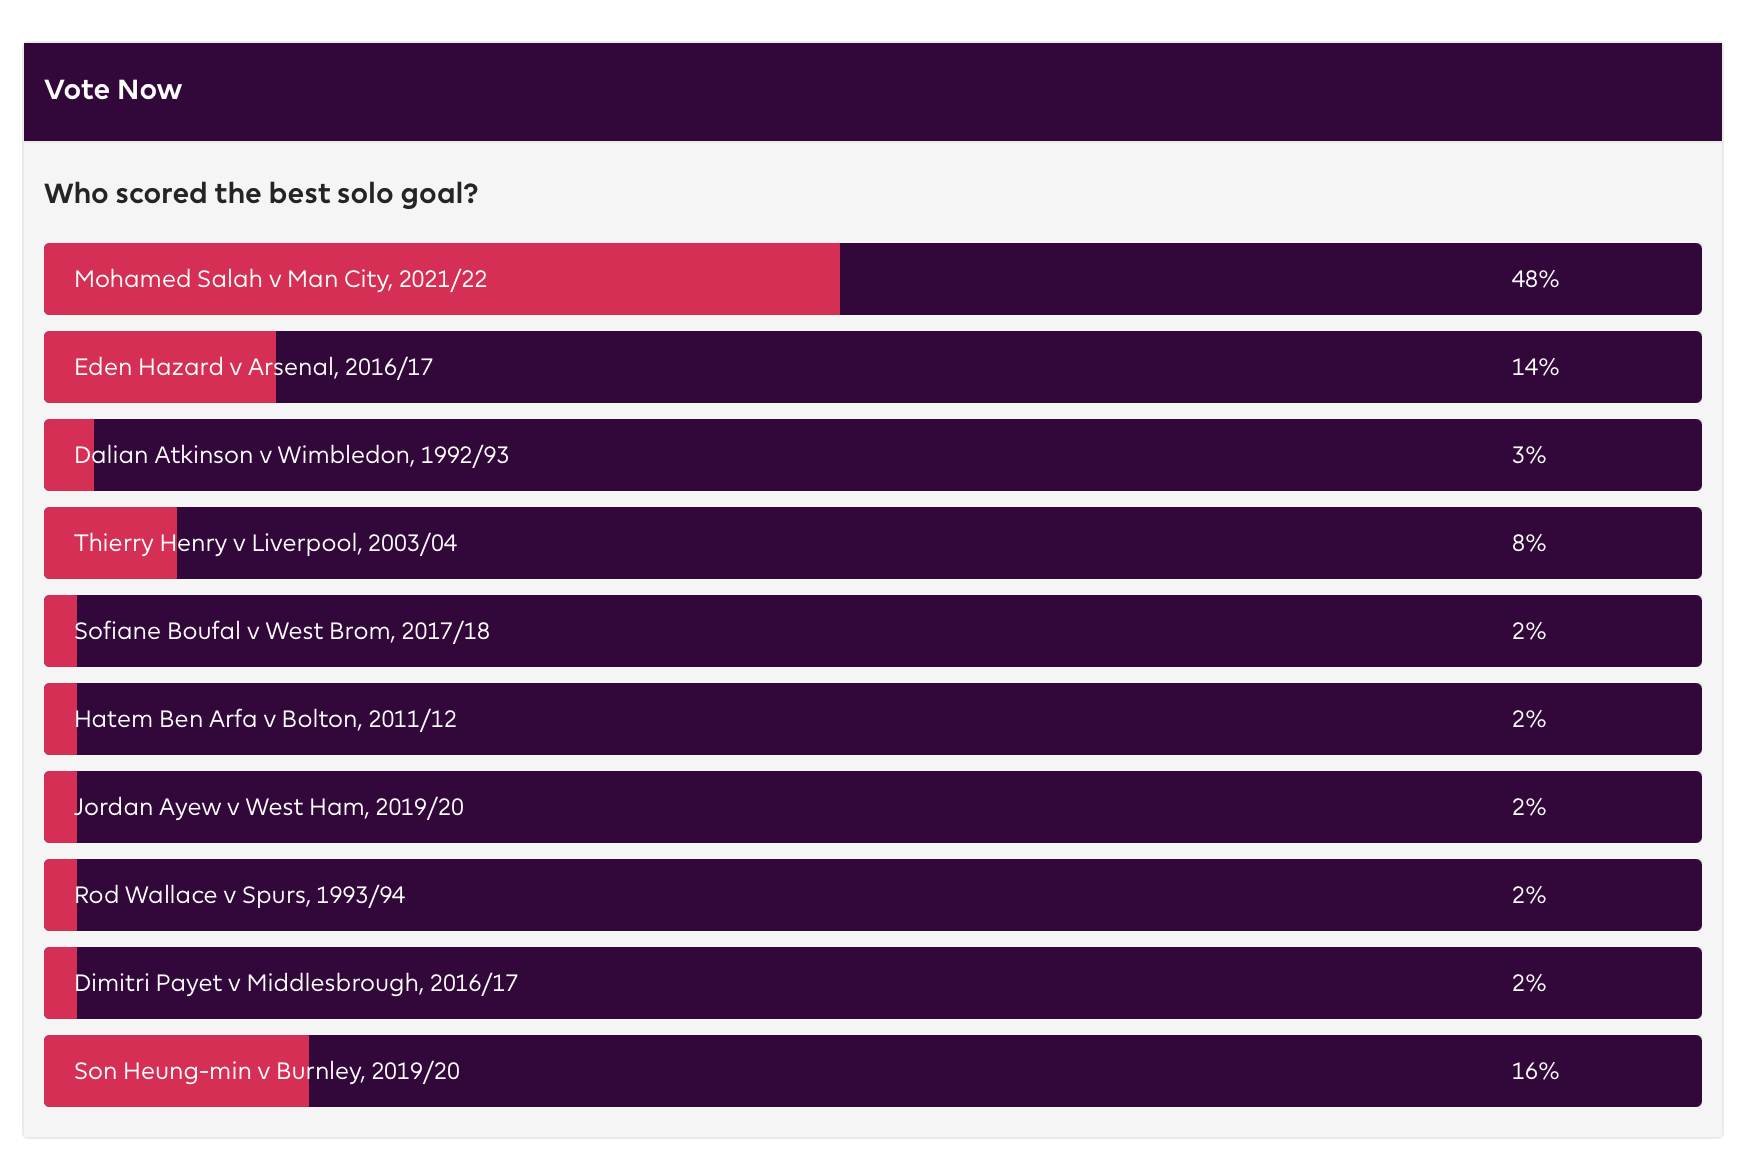
Task: Click the 3% result for Dalian Atkinson
Action: [x=1529, y=455]
